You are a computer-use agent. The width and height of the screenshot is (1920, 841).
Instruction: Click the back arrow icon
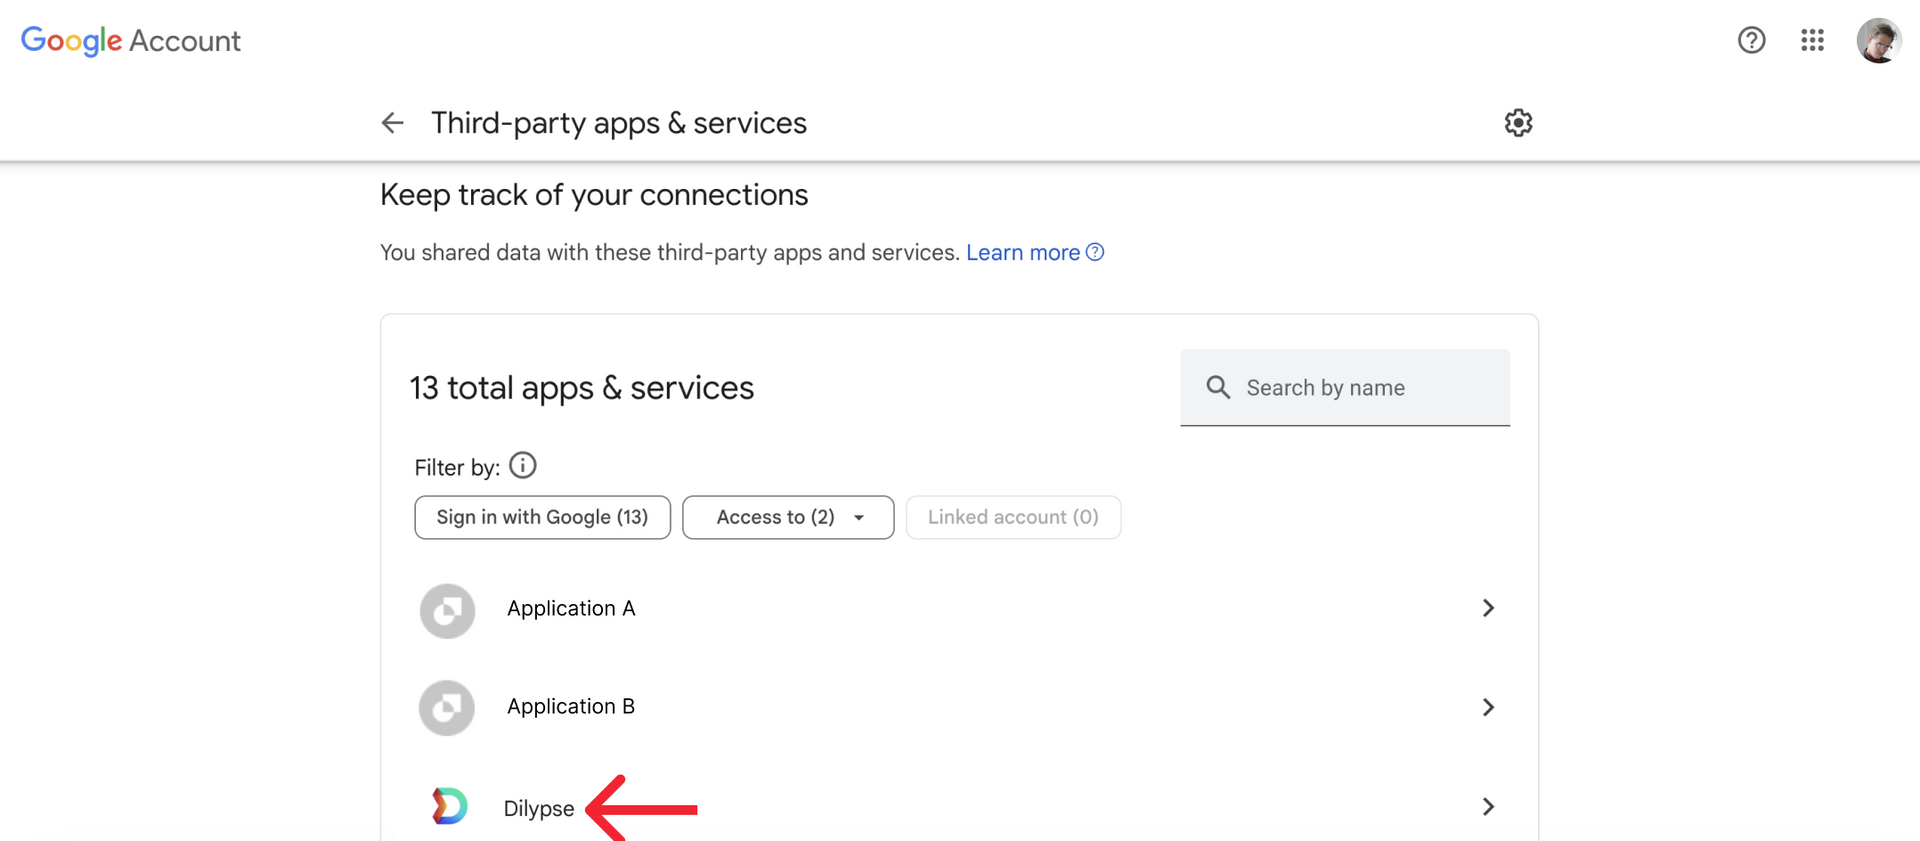[392, 123]
